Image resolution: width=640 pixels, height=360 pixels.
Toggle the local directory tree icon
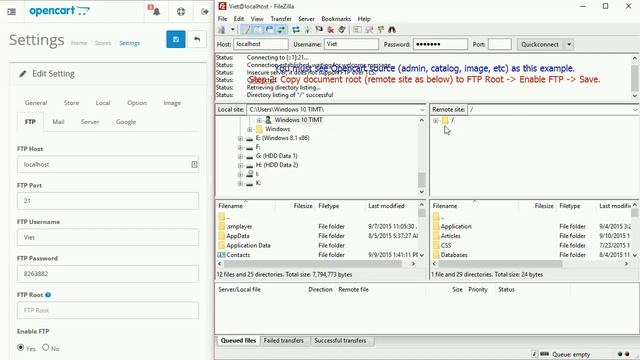pyautogui.click(x=258, y=30)
